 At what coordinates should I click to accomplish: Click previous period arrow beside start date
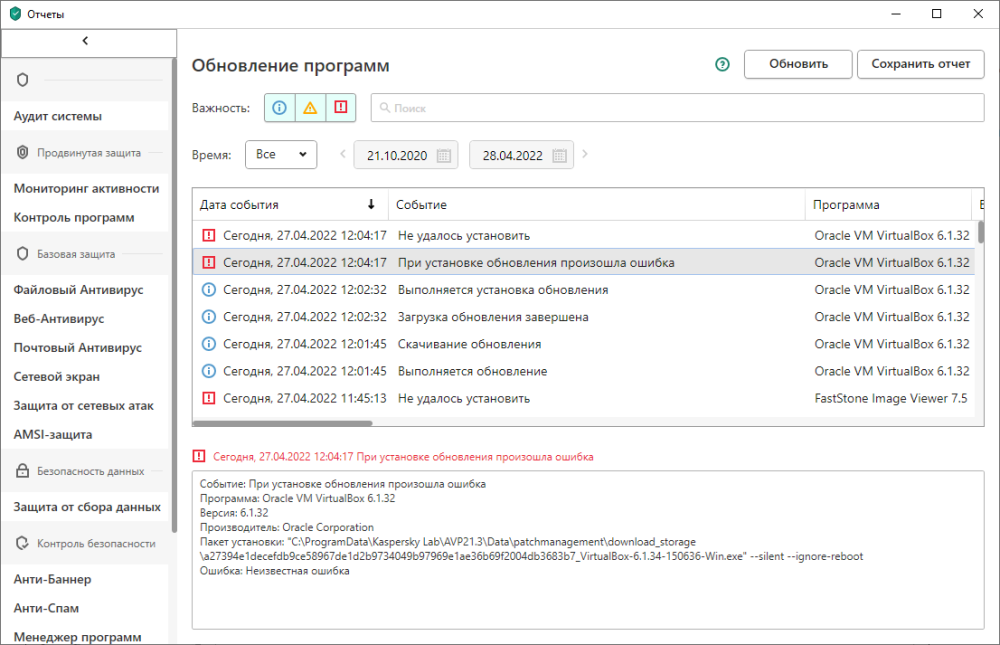click(x=343, y=154)
